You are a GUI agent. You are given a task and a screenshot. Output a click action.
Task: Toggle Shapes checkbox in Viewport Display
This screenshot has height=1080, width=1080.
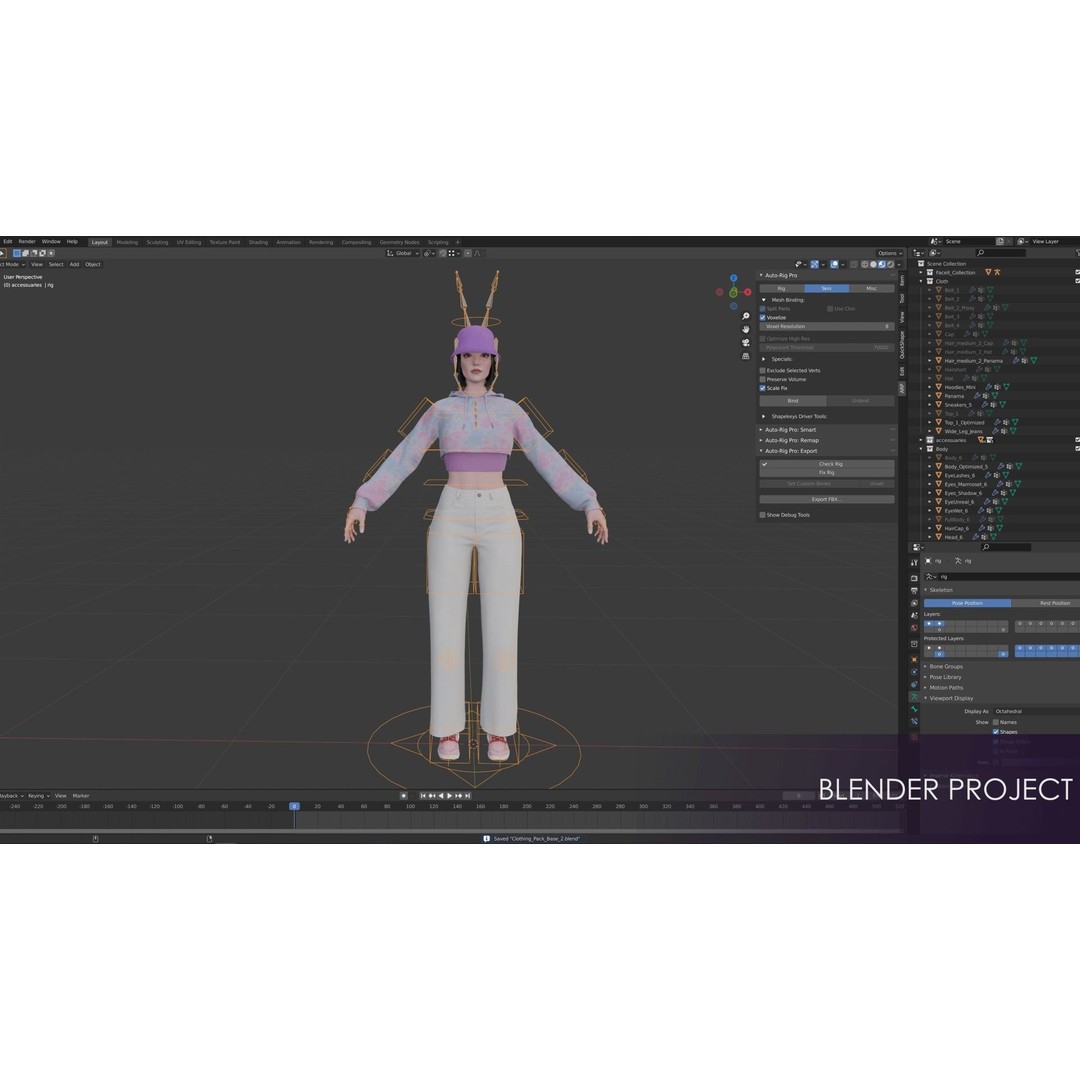(996, 732)
